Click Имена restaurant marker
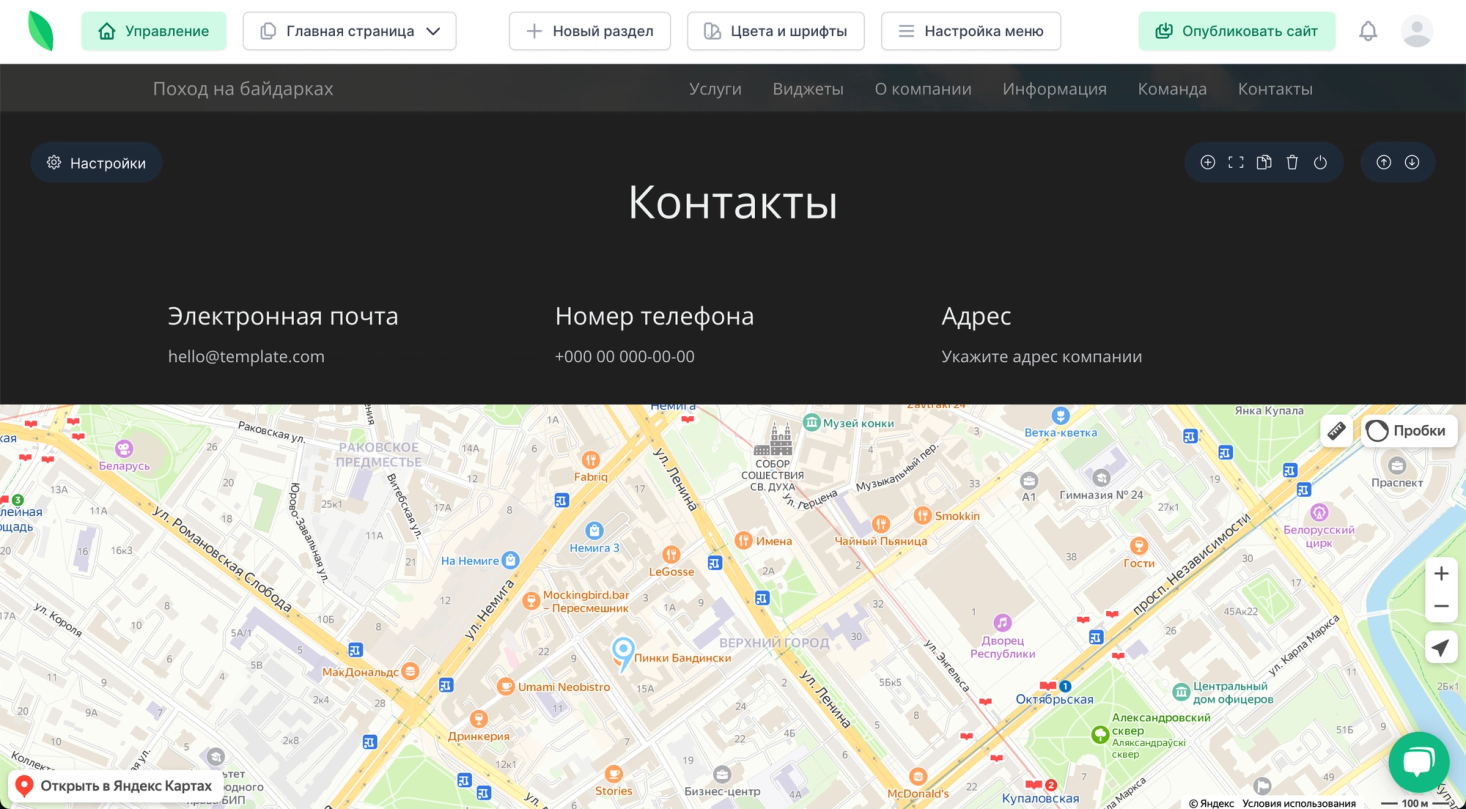 (743, 540)
